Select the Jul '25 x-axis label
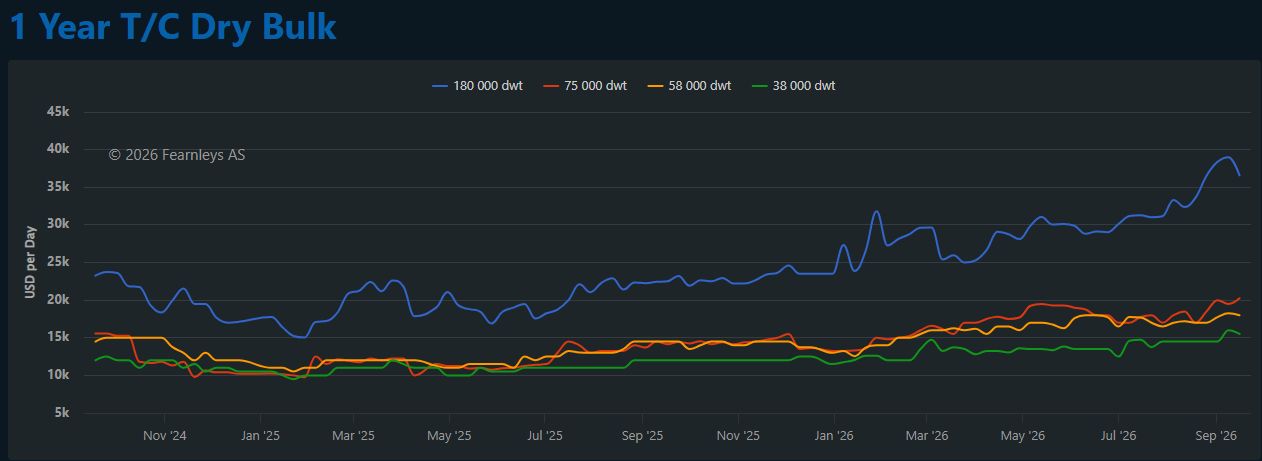The width and height of the screenshot is (1262, 461). [x=545, y=436]
